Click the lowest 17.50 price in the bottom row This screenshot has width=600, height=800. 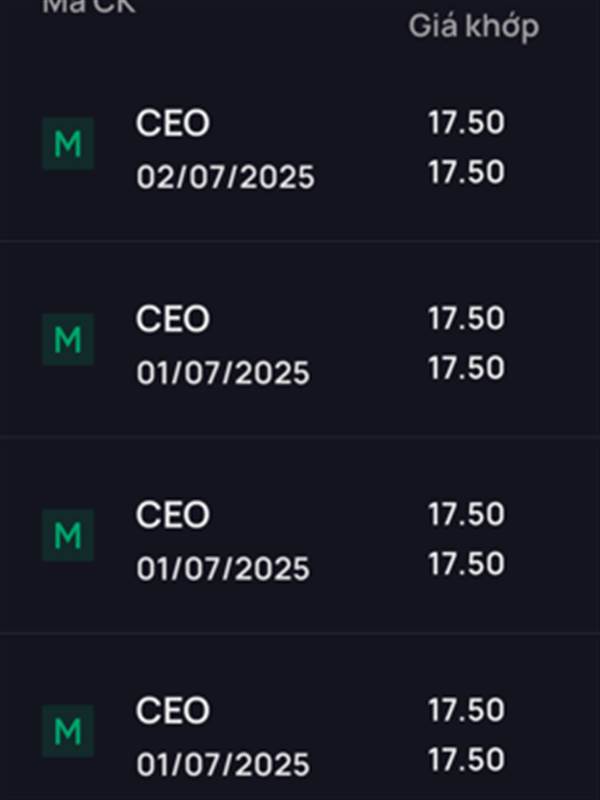(x=466, y=760)
